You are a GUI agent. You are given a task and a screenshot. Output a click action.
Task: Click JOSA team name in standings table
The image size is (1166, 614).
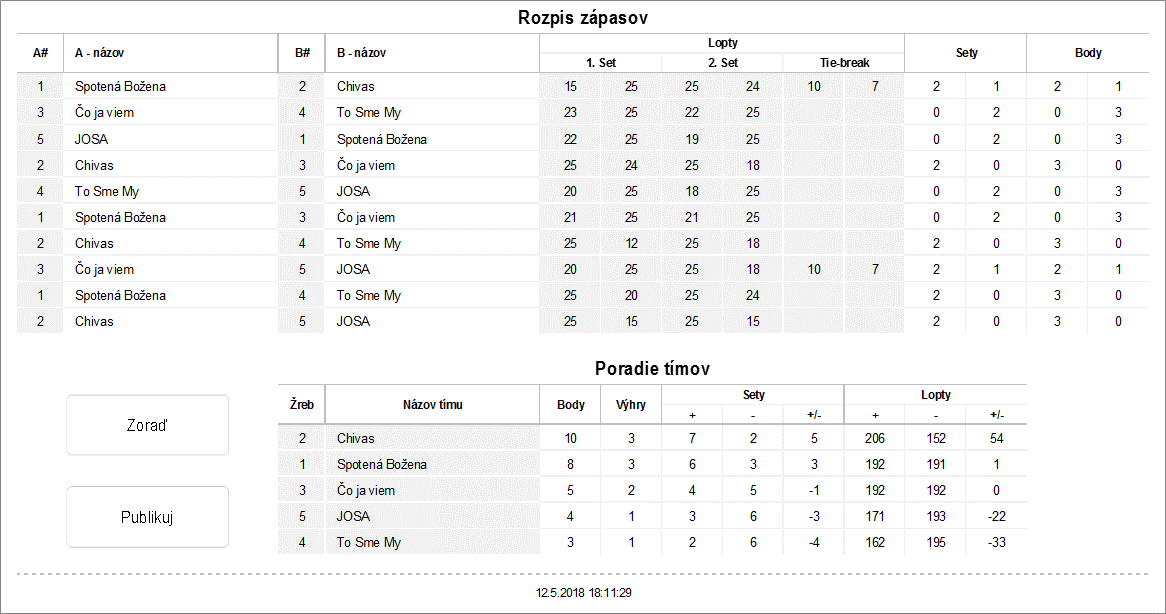click(354, 516)
